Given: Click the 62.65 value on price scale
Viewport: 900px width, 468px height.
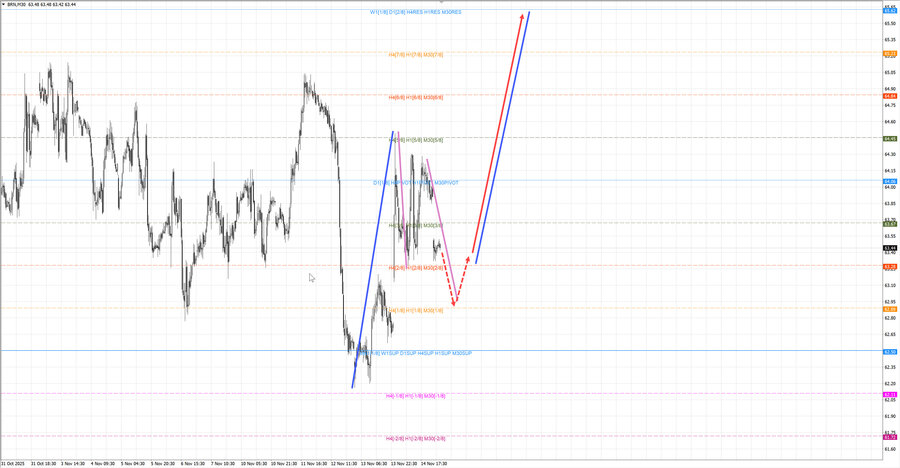Looking at the screenshot, I should (x=890, y=334).
